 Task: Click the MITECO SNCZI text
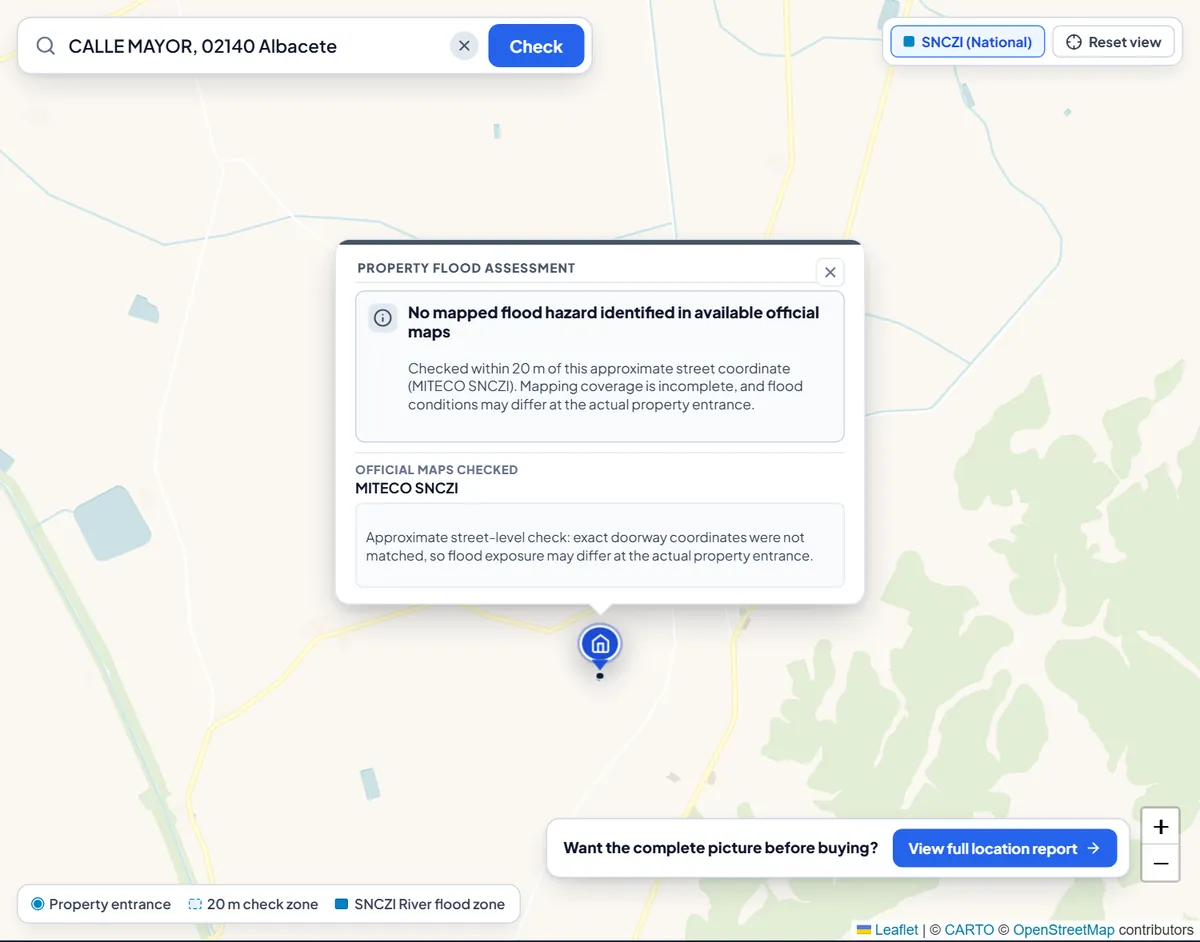point(407,489)
